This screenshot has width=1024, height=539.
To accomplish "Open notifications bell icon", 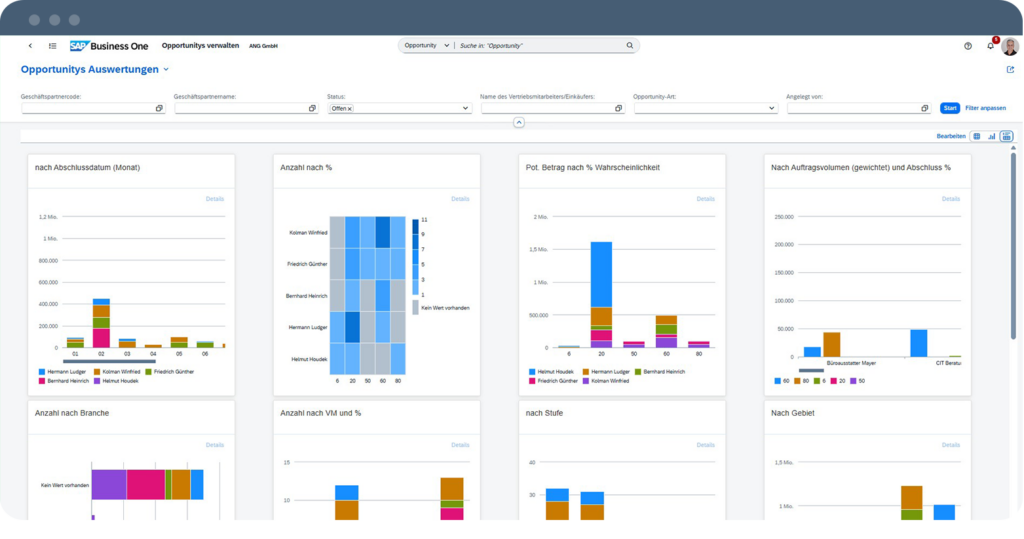I will [991, 46].
